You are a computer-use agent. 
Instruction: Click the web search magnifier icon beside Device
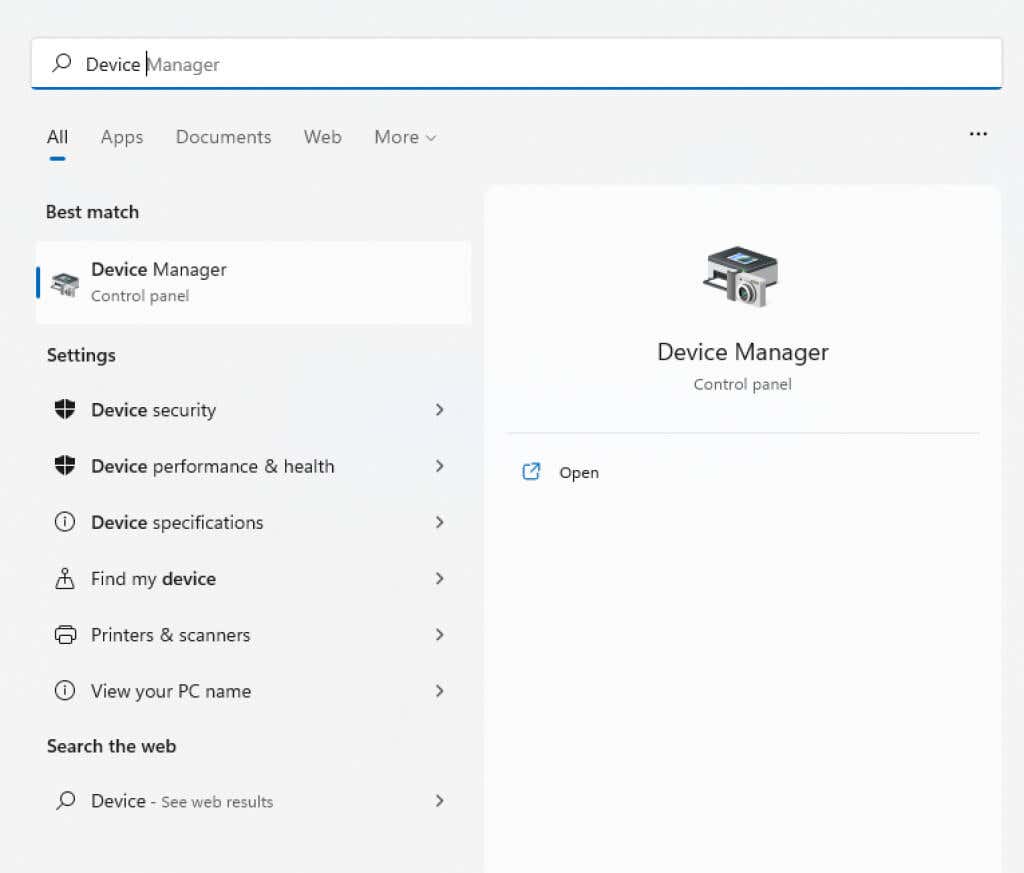click(65, 801)
